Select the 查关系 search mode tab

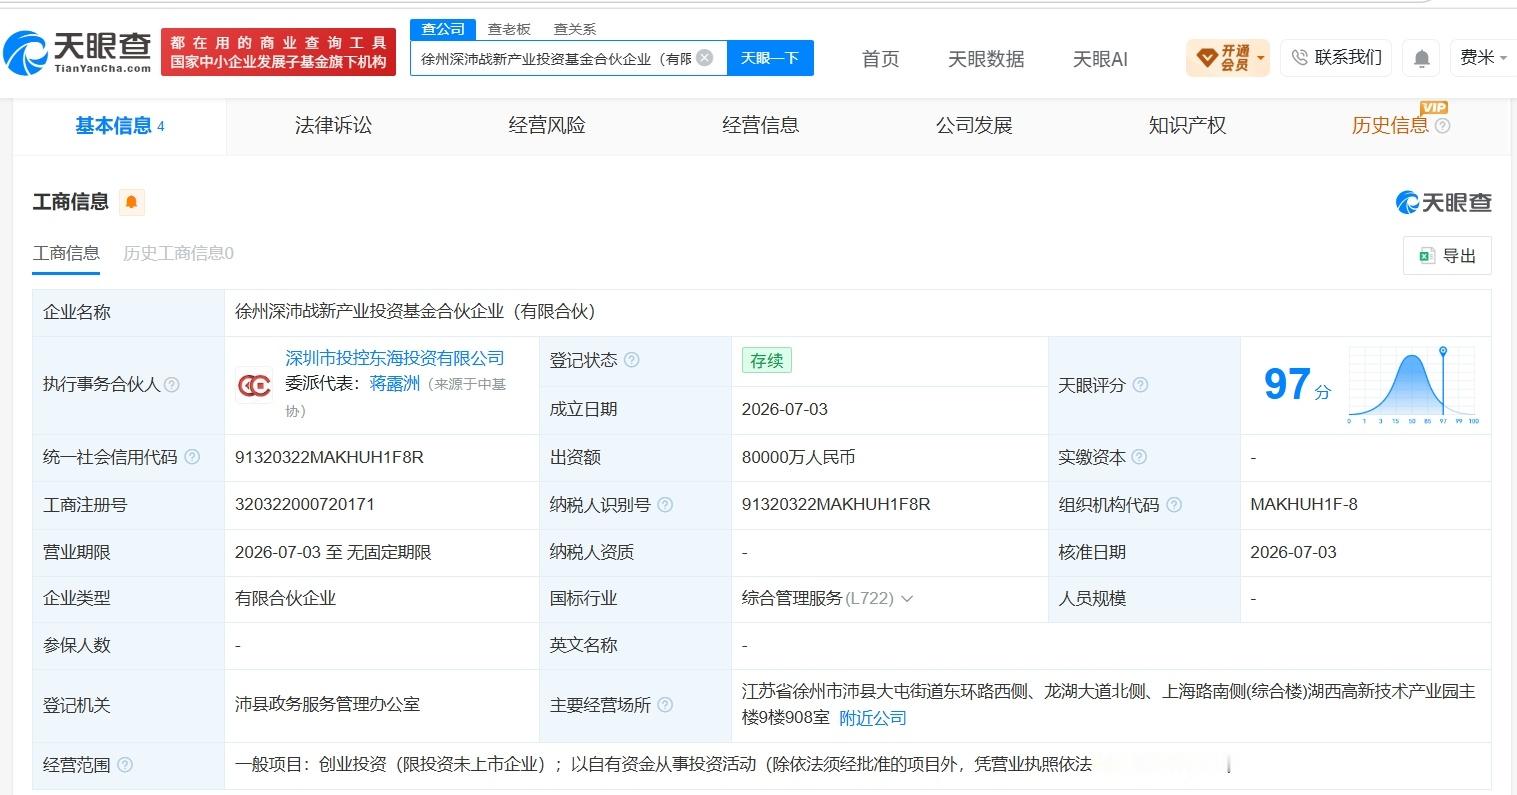[x=574, y=29]
